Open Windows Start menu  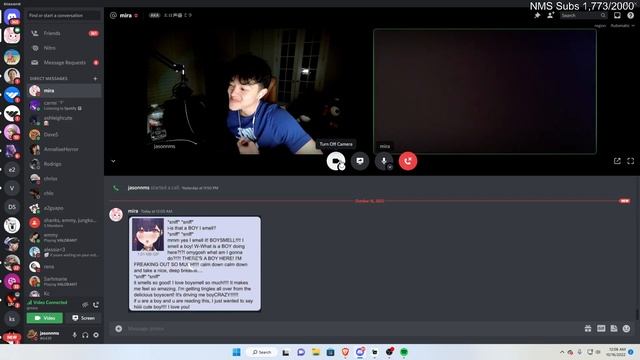(x=236, y=352)
